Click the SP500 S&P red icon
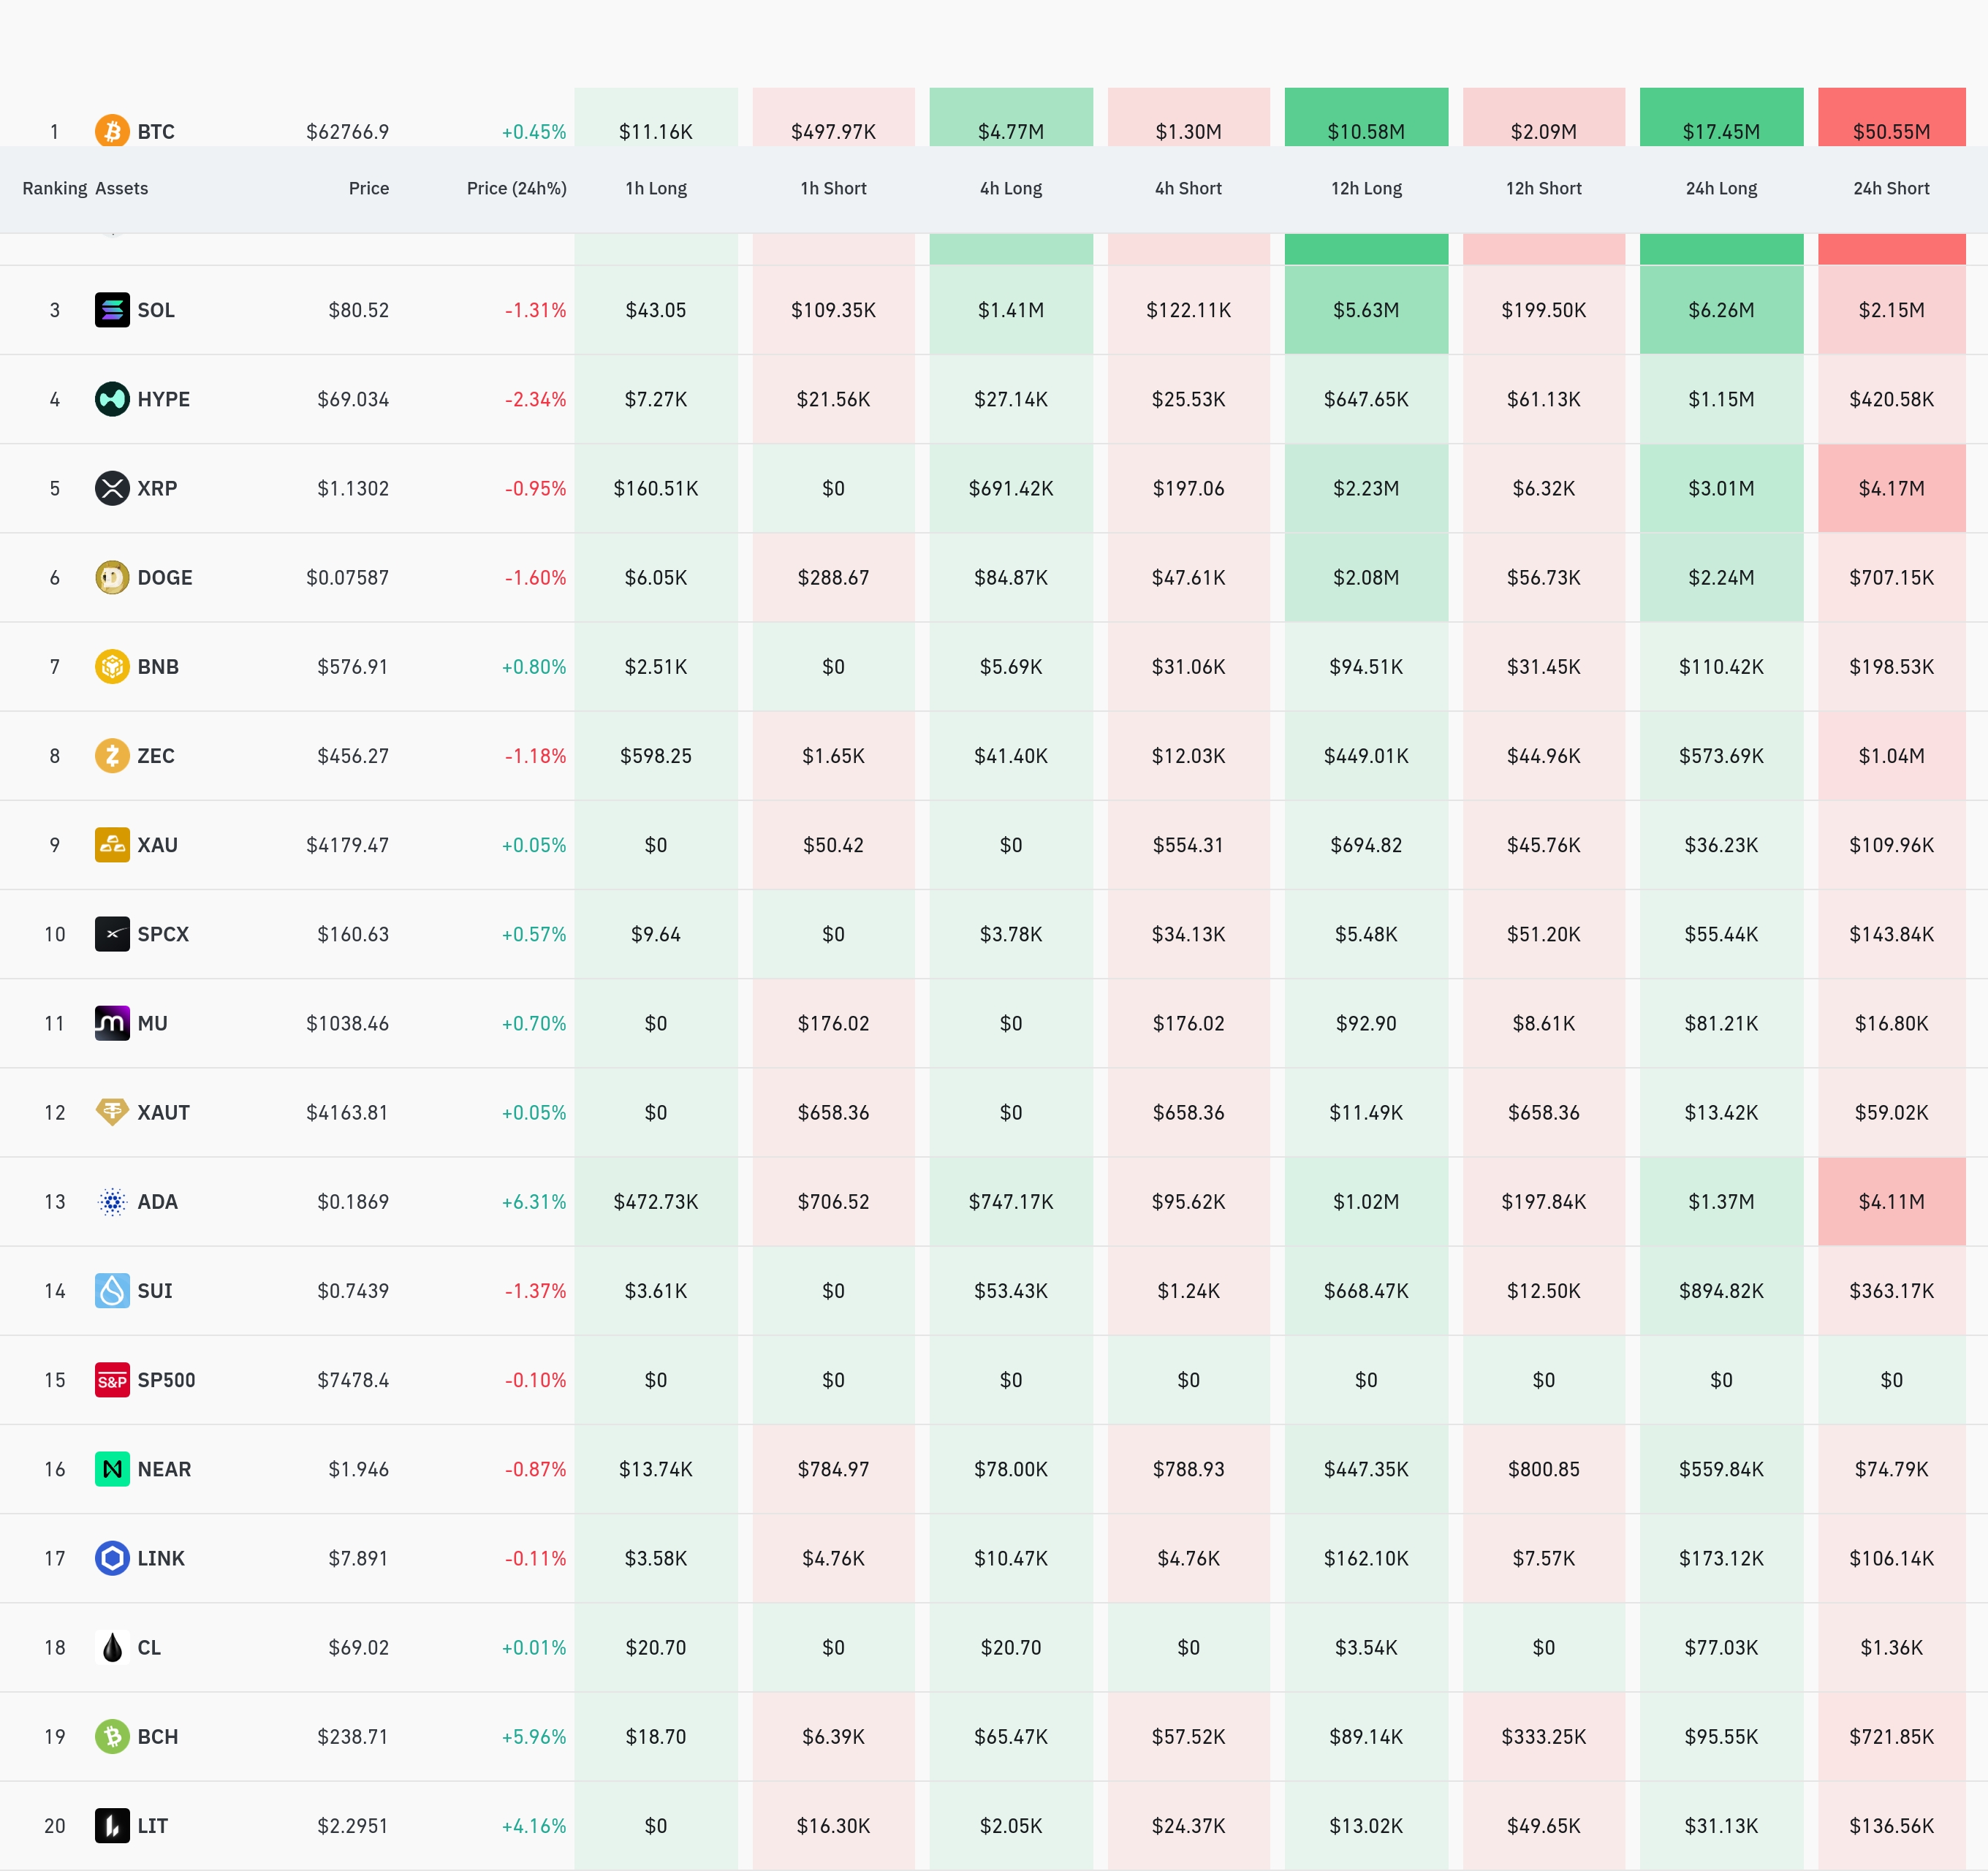1988x1871 pixels. (x=112, y=1380)
